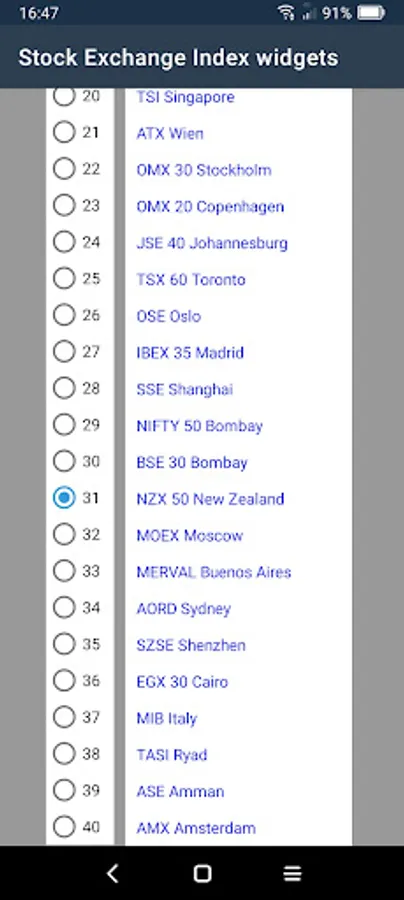Open the MERVAL Buenos Aires link
404x900 pixels.
(x=213, y=572)
